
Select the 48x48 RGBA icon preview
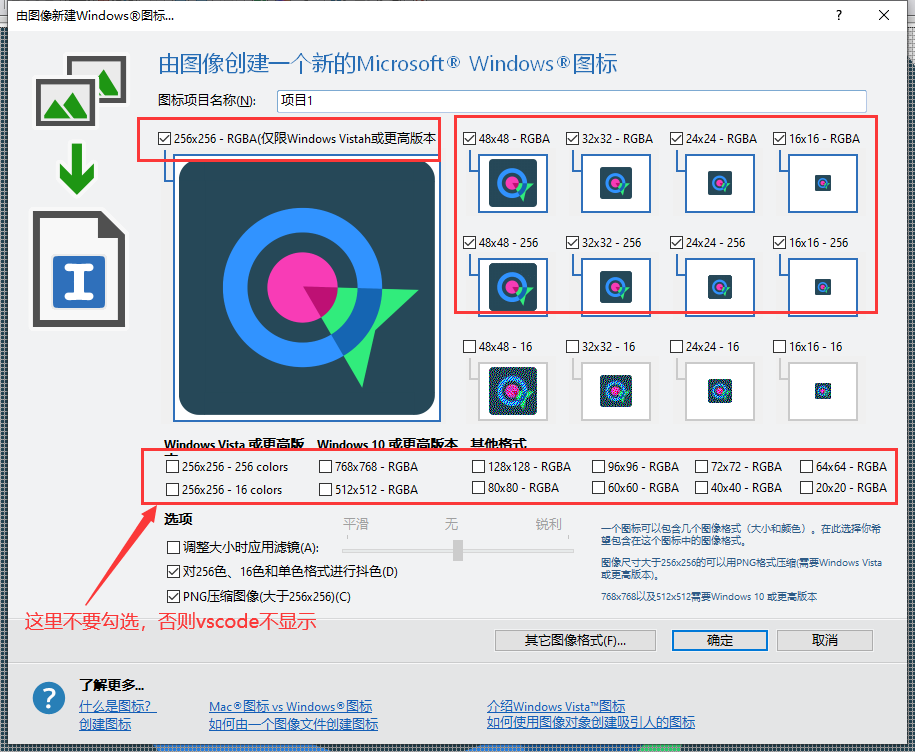[x=513, y=183]
